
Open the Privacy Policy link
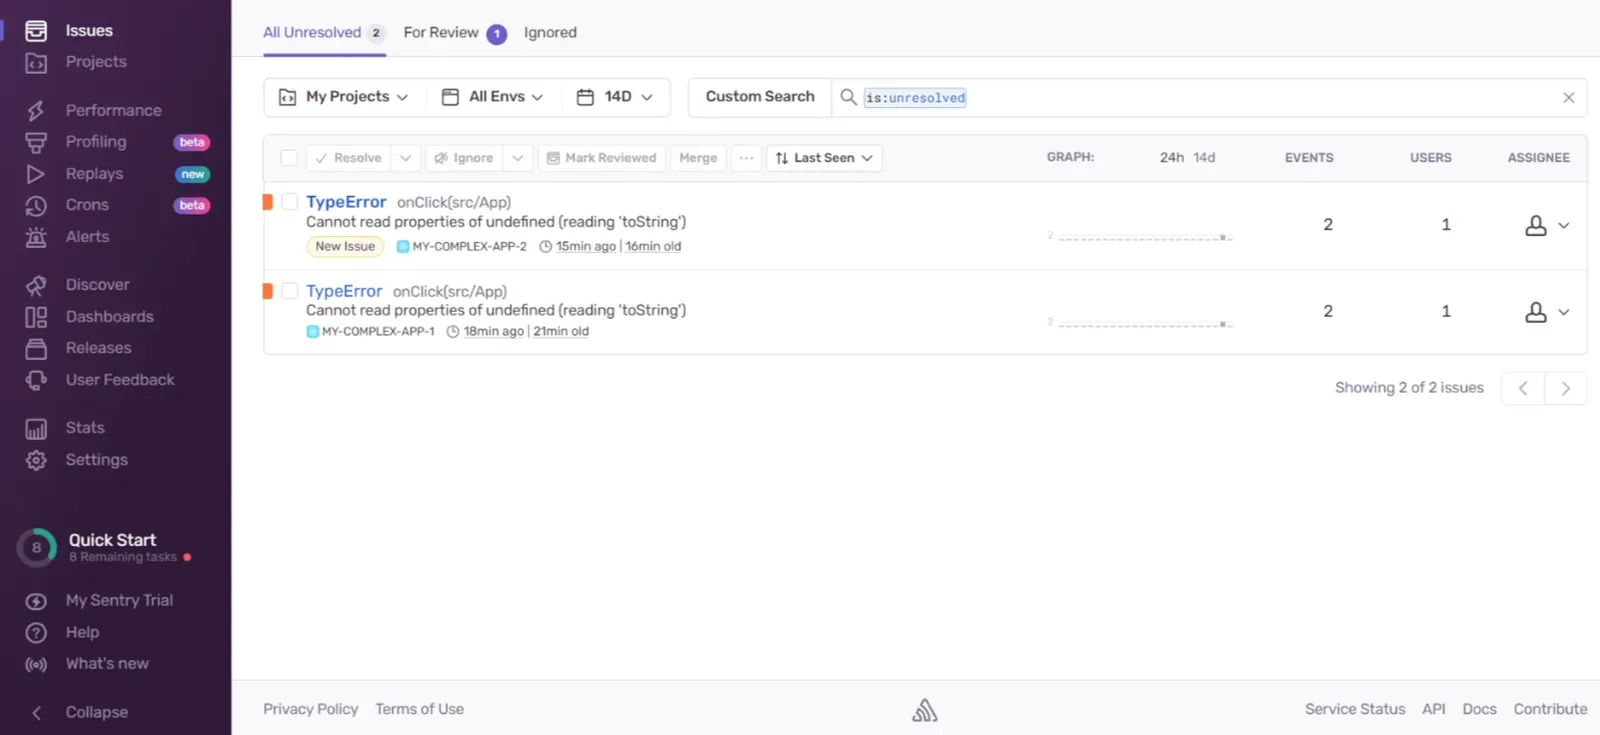click(310, 709)
